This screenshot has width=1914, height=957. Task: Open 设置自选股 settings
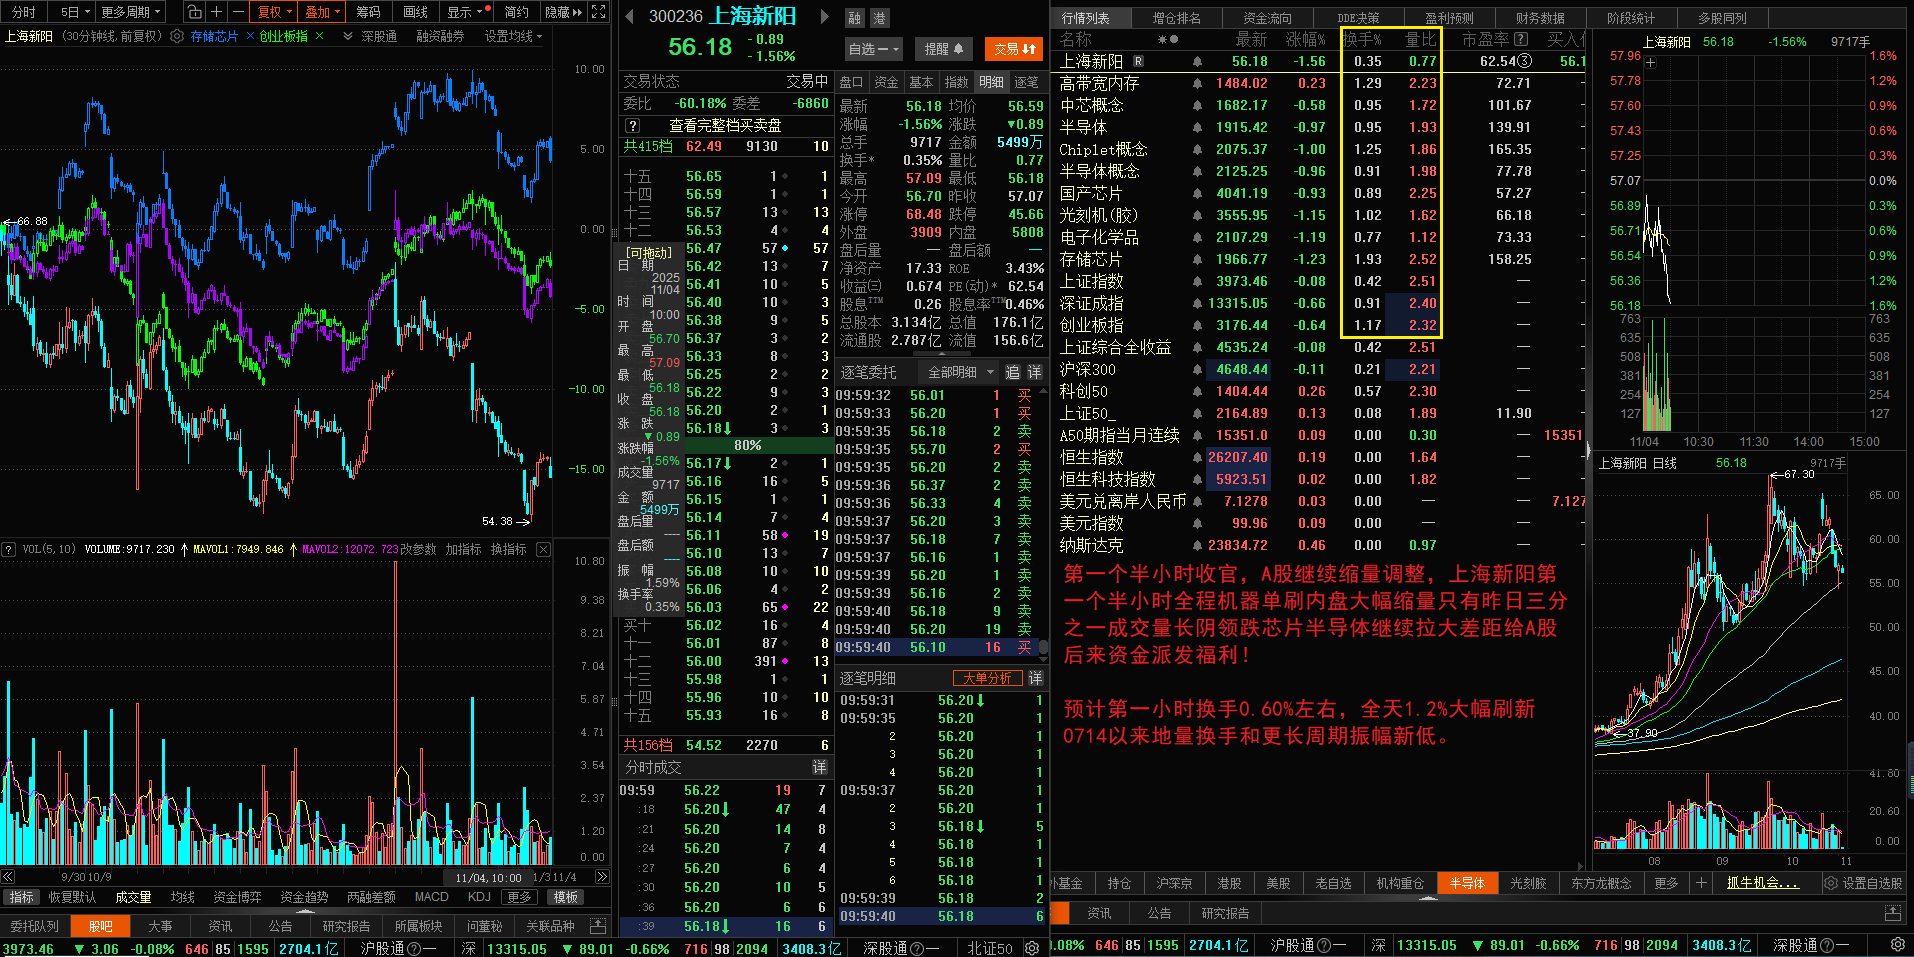(x=1863, y=883)
